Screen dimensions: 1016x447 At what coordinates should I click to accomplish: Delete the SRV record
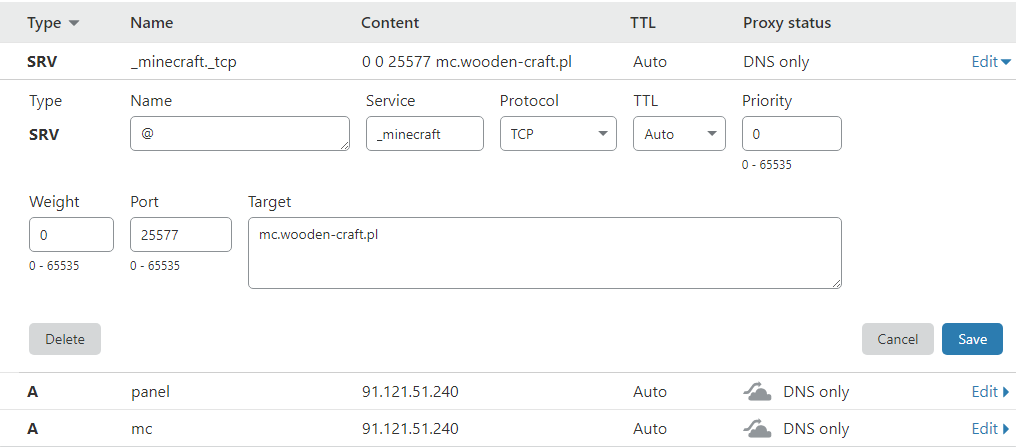click(65, 339)
